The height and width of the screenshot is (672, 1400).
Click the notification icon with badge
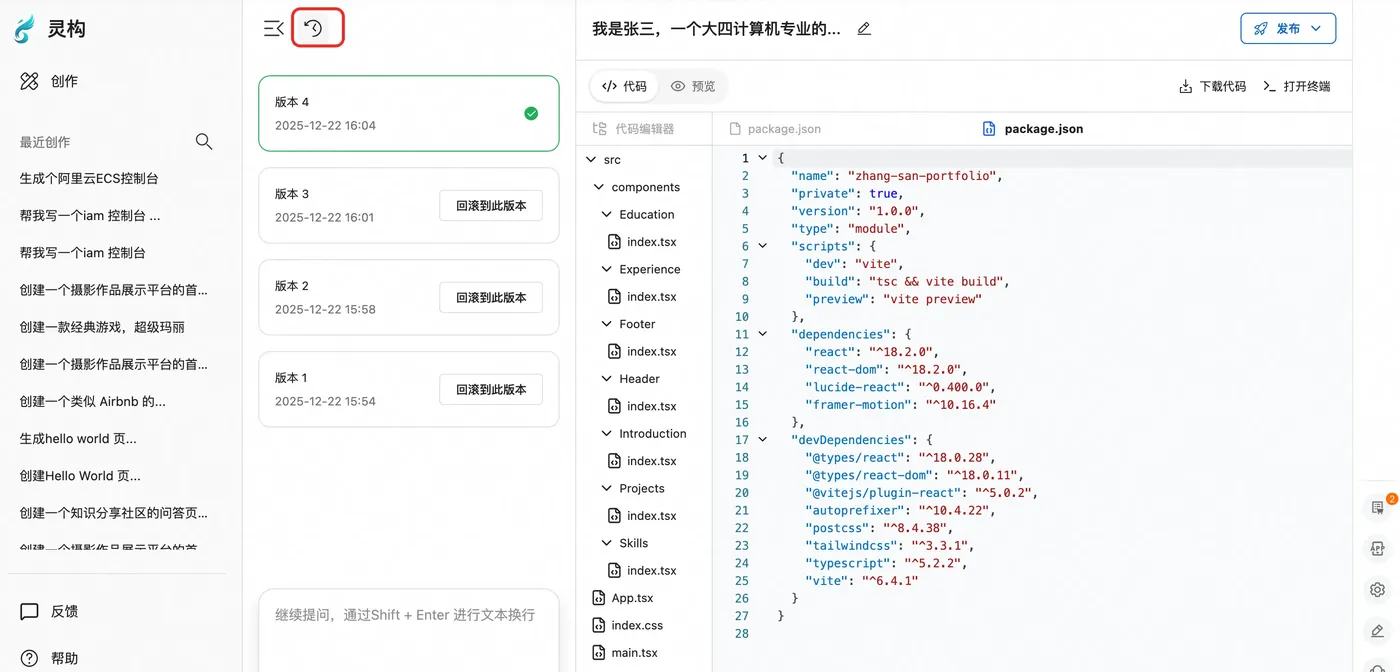(1378, 507)
